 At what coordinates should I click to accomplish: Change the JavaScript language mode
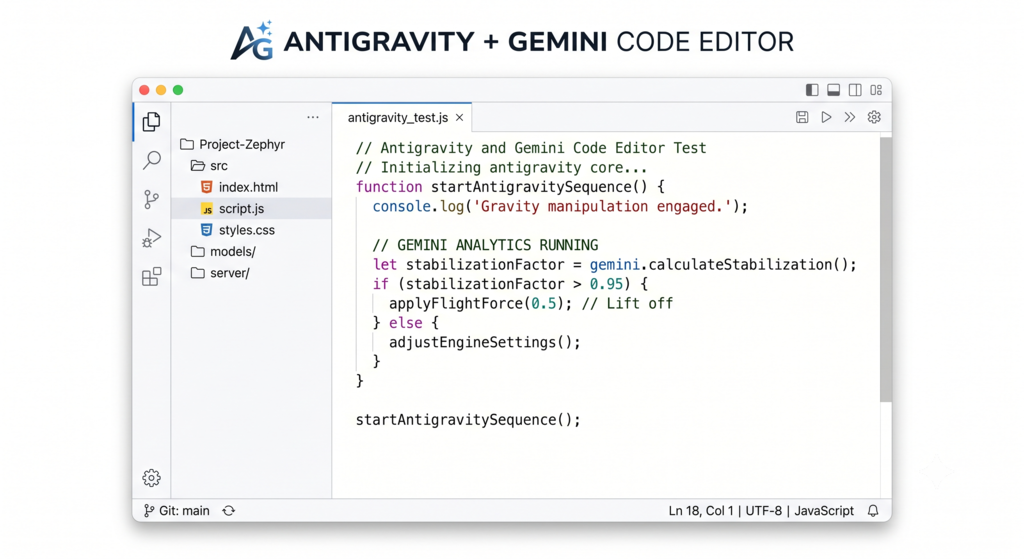pyautogui.click(x=824, y=511)
